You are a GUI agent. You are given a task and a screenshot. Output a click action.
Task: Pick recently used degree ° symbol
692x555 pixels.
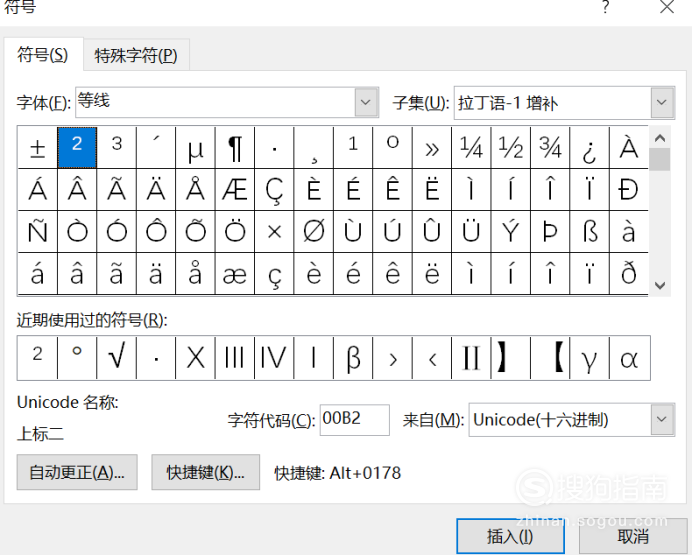pos(77,358)
